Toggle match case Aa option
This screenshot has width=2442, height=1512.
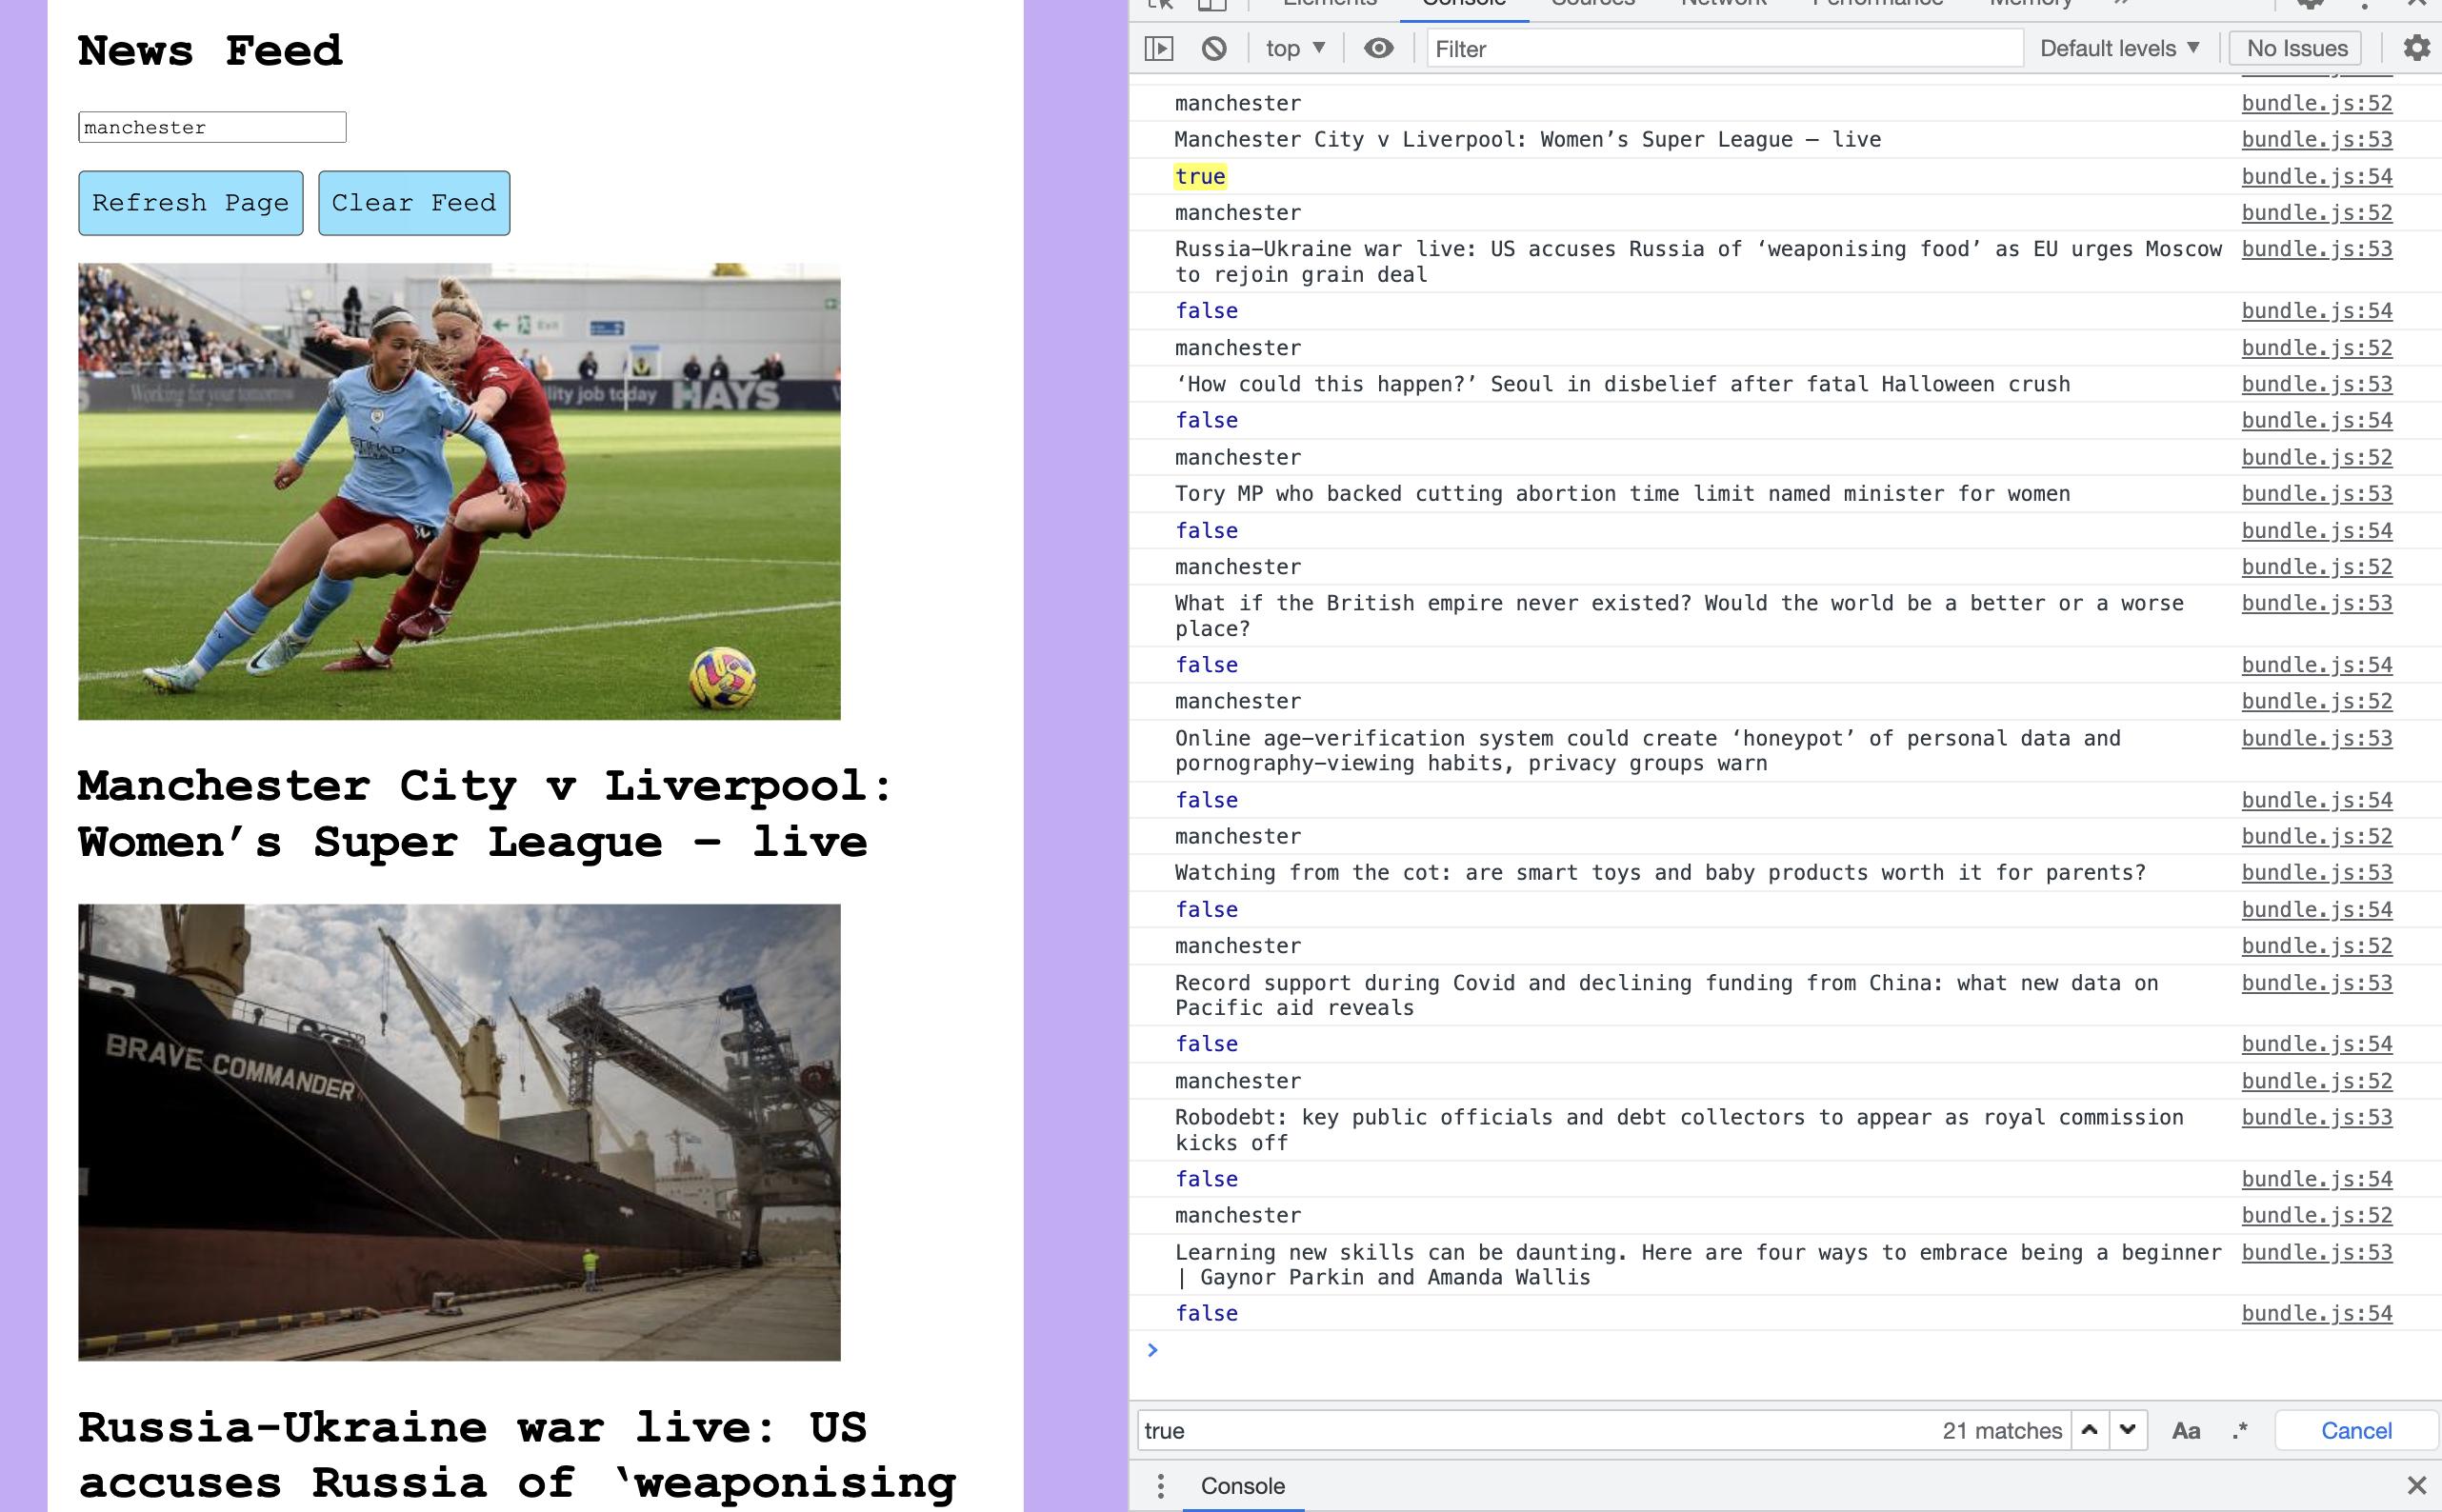(x=2186, y=1431)
